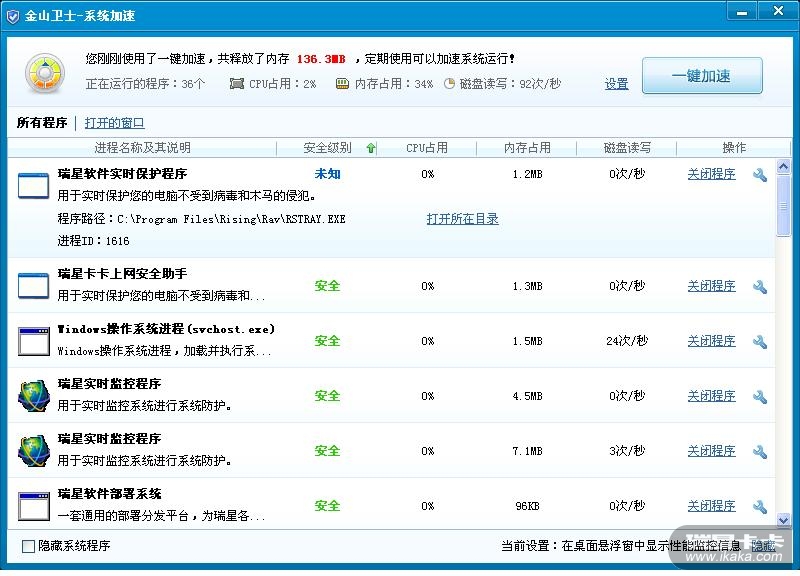Close the 7.1MB 瑞星实时监控程序 process
Screen dimensions: 800x576
pos(711,451)
